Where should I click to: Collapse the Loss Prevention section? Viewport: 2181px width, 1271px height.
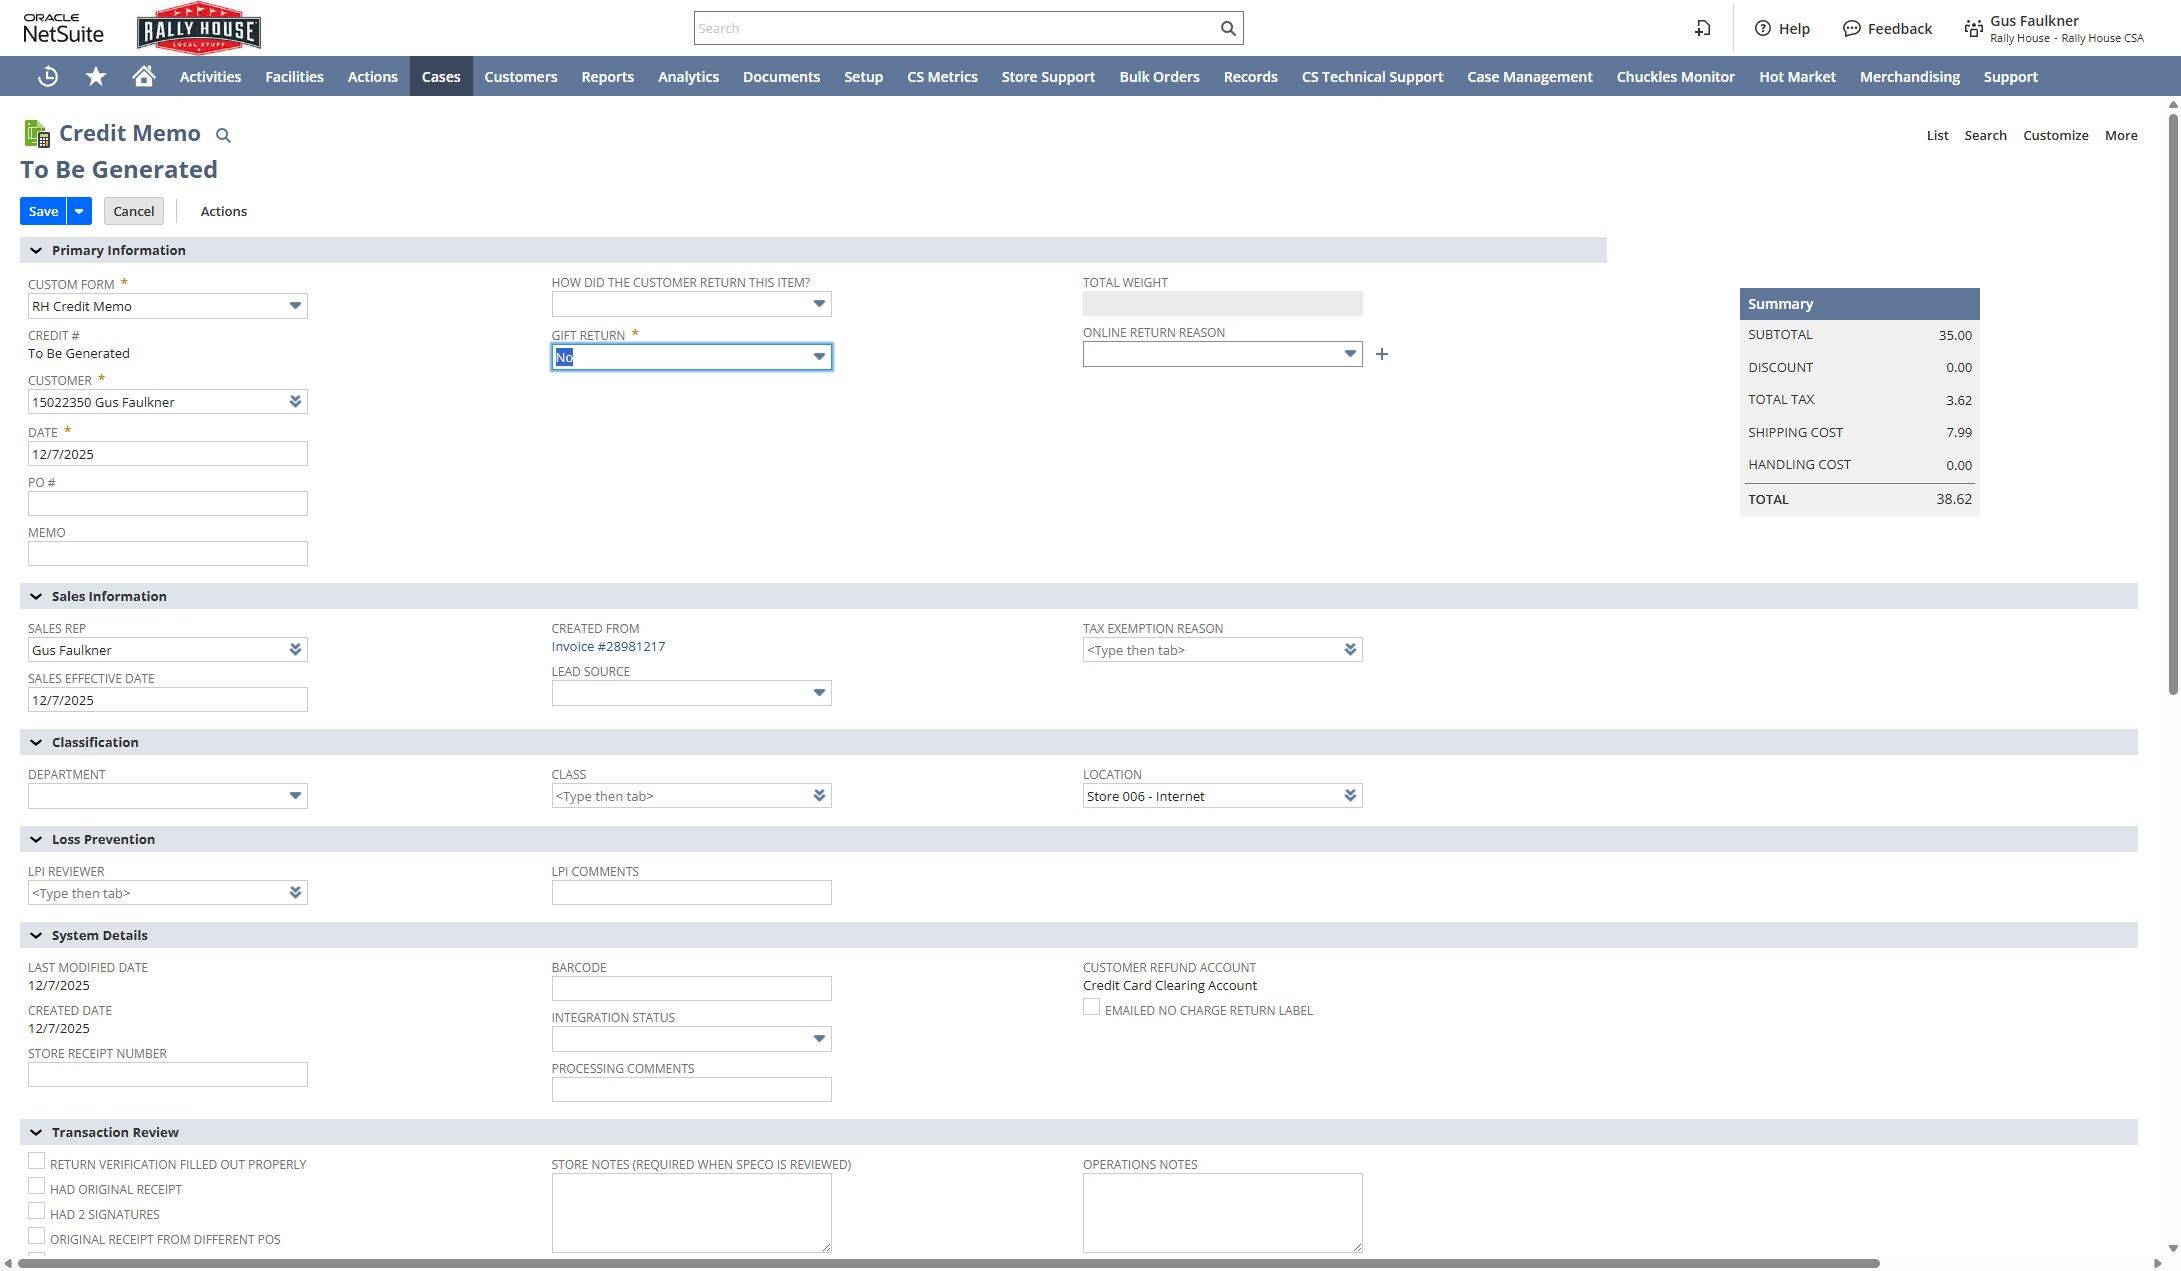[36, 839]
